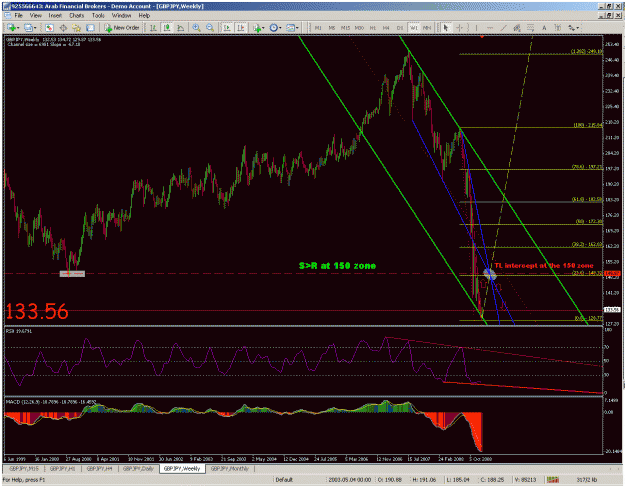Switch chart to M1 timeframe
Screen dimensions: 625x486
[x=318, y=28]
